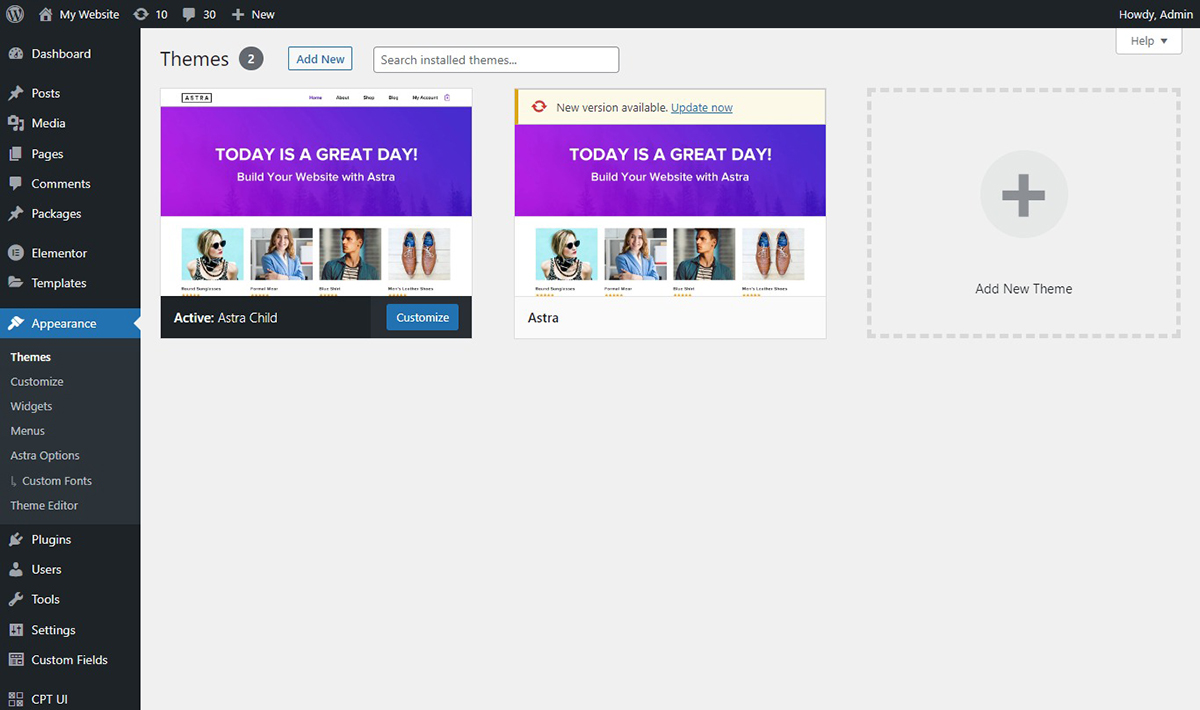This screenshot has height=710, width=1200.
Task: Click the Customize button on Astra Child
Action: (x=423, y=317)
